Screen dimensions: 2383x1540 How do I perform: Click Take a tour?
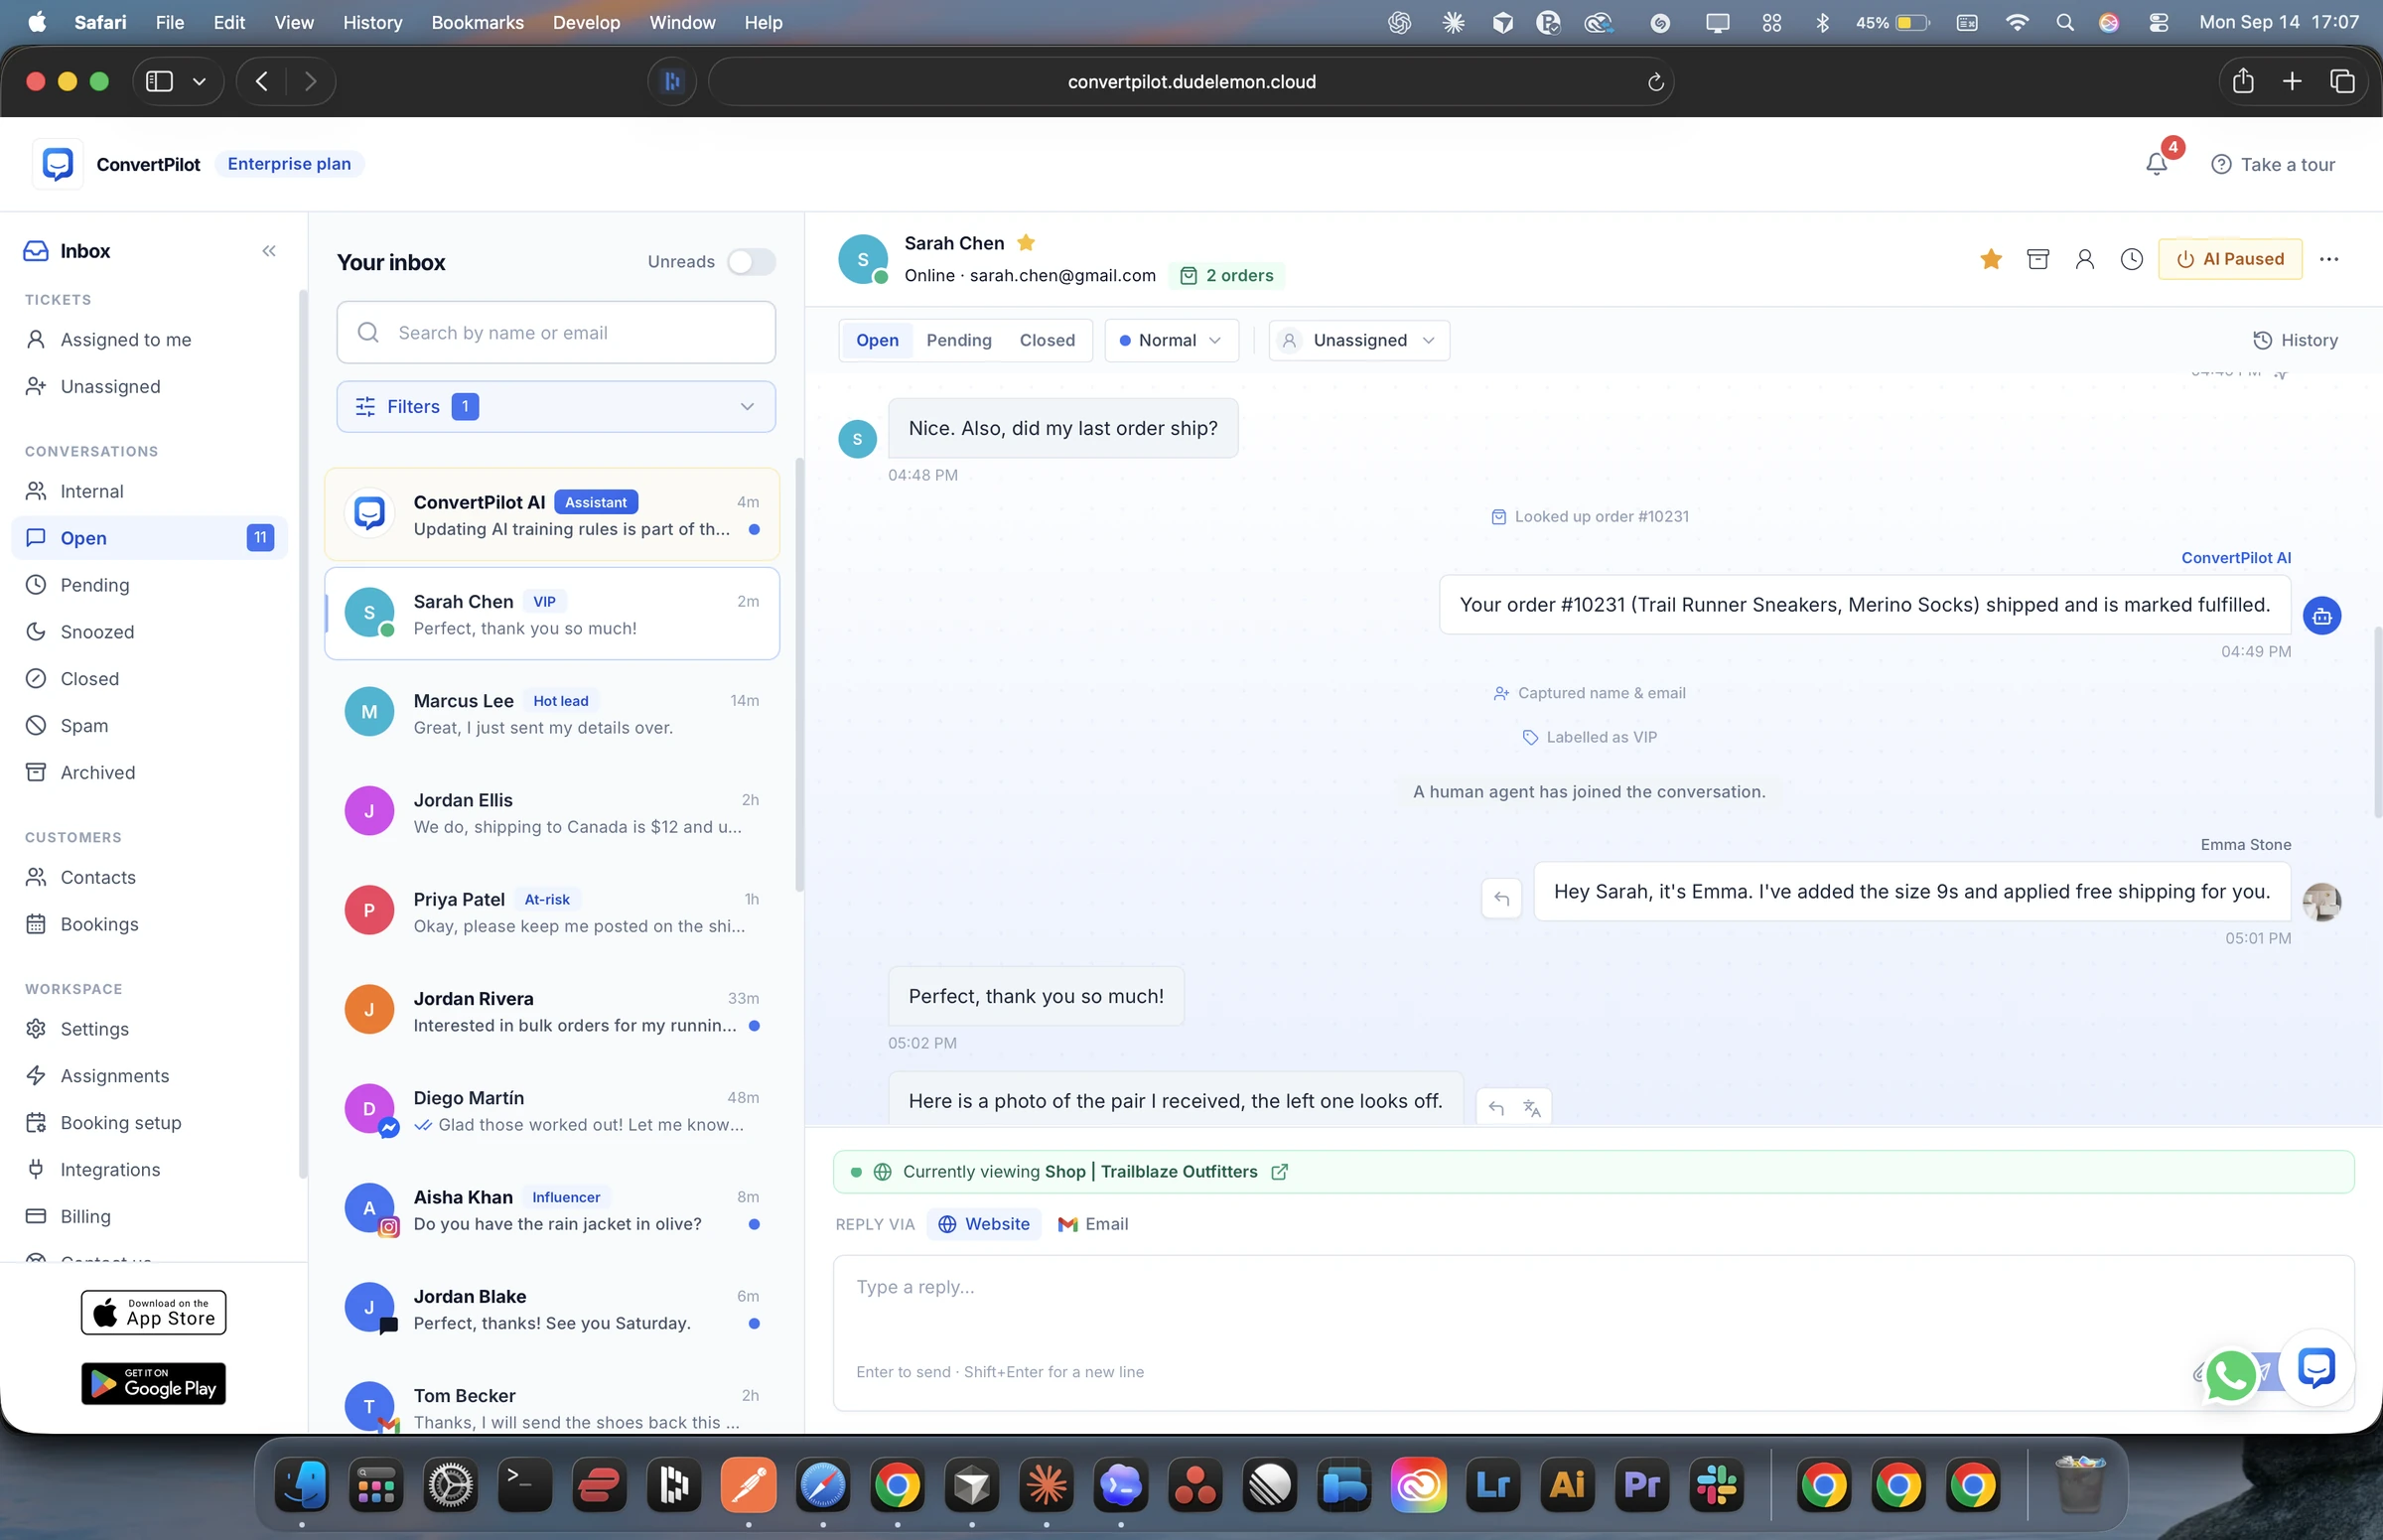click(x=2272, y=165)
